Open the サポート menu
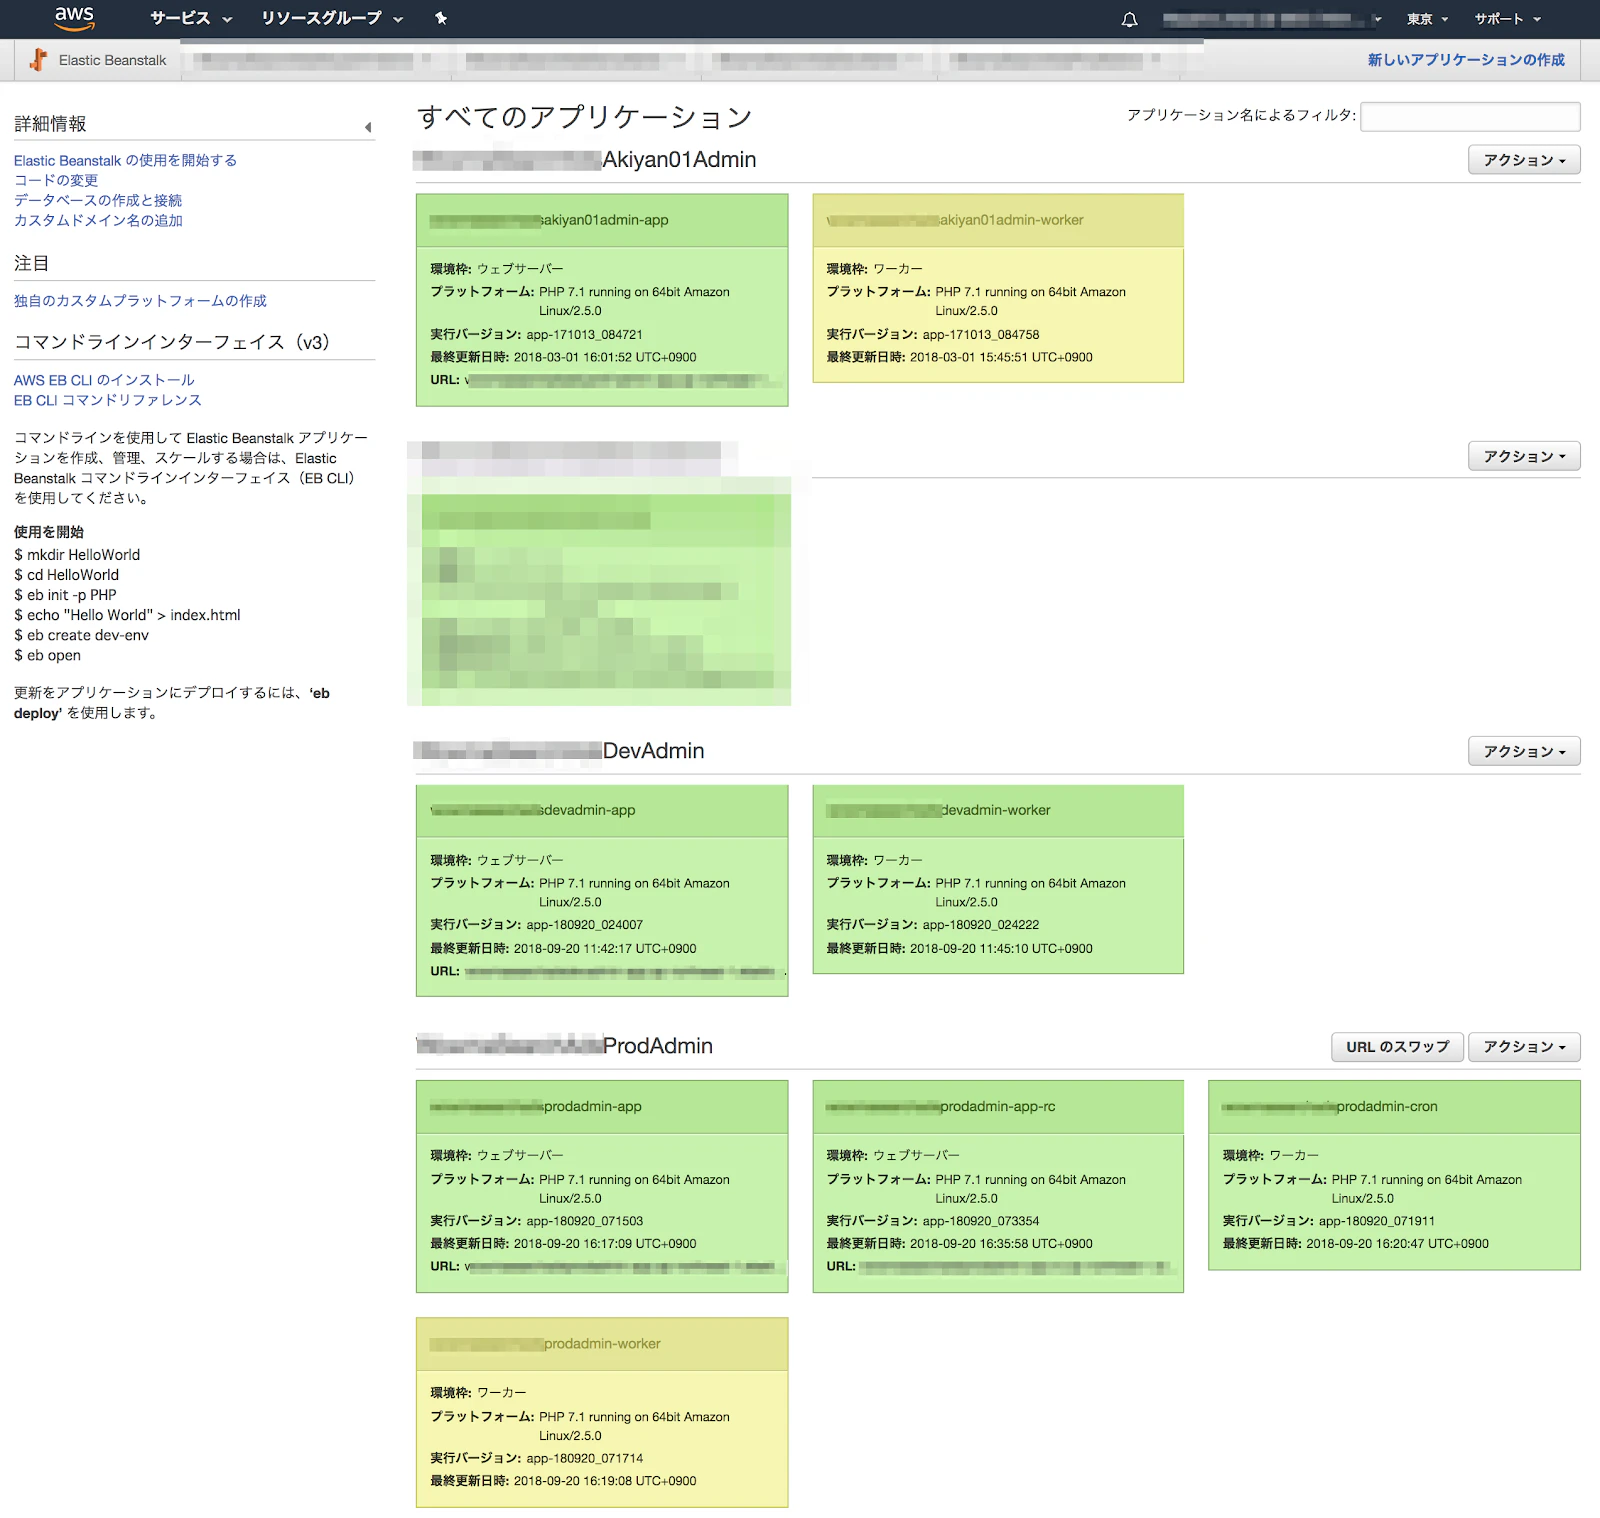The width and height of the screenshot is (1600, 1518). (x=1508, y=19)
